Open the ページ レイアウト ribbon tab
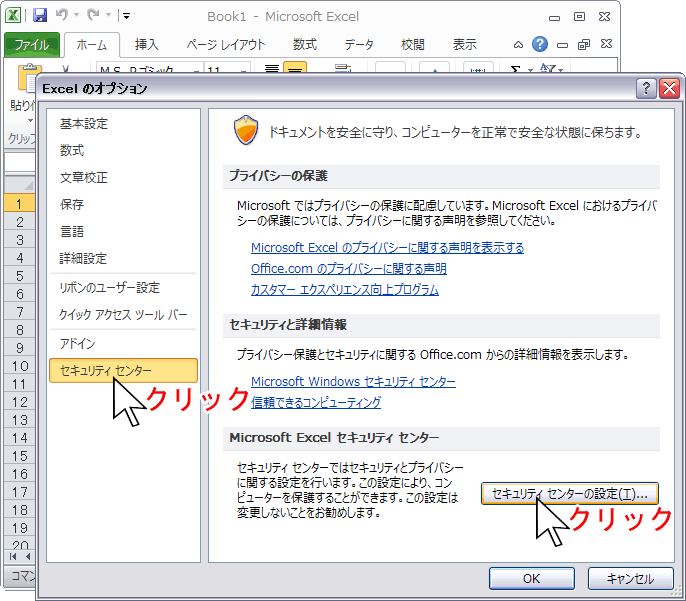The width and height of the screenshot is (686, 601). (x=225, y=45)
